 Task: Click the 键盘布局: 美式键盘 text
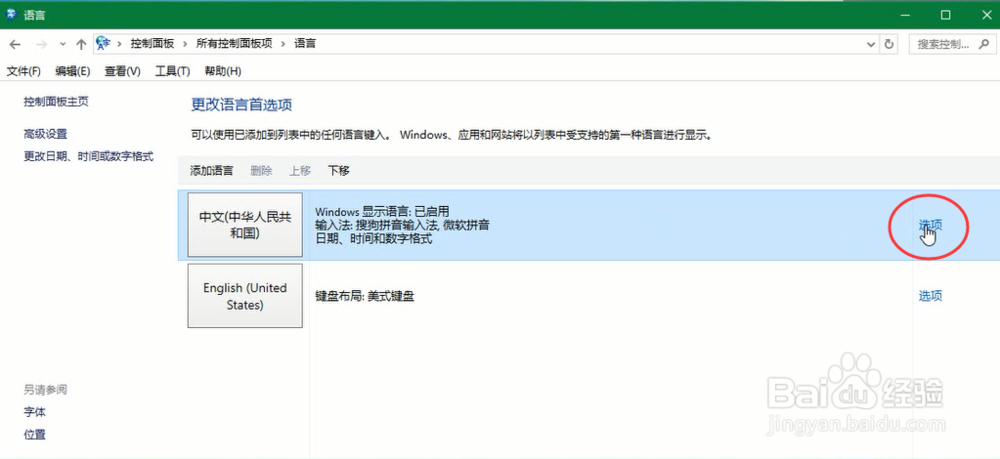pyautogui.click(x=365, y=296)
